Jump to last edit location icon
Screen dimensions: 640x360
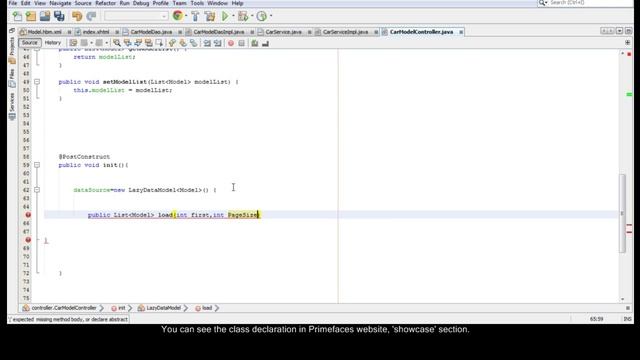pos(73,43)
